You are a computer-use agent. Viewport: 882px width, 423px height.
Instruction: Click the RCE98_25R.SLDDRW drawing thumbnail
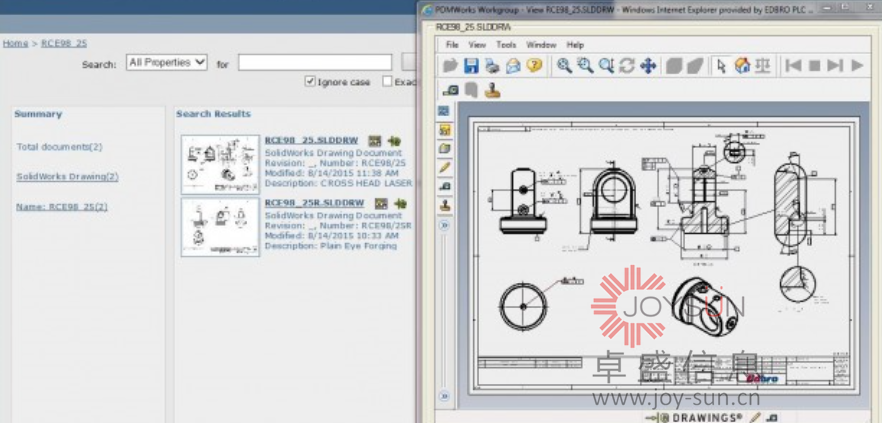pyautogui.click(x=220, y=227)
